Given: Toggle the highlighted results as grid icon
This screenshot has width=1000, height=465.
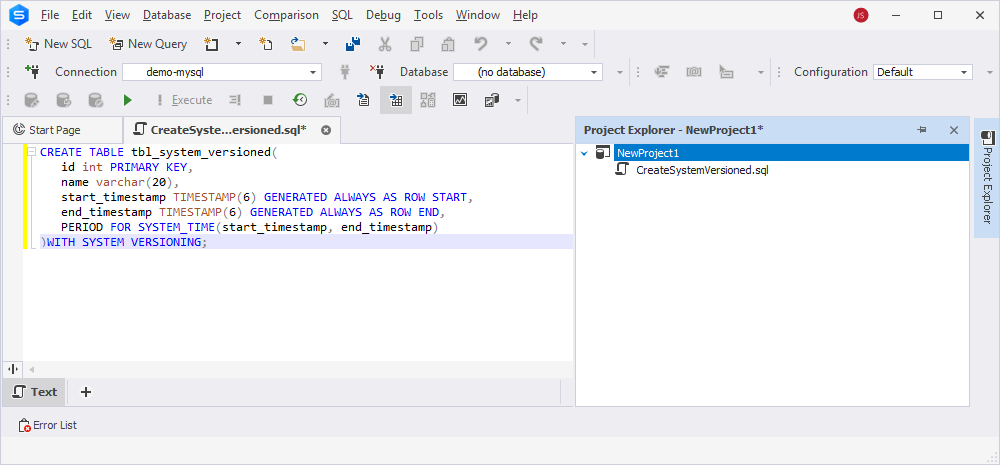Looking at the screenshot, I should click(x=396, y=100).
